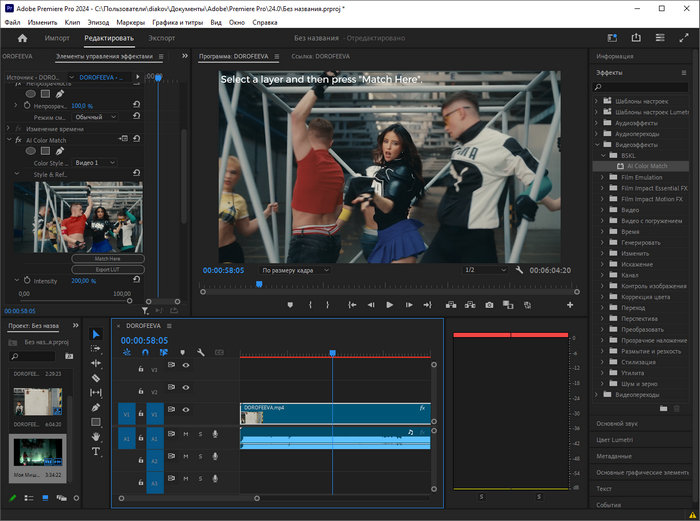Screen dimensions: 700x521
Task: Select the Rectangle shape tool
Action: pos(96,422)
